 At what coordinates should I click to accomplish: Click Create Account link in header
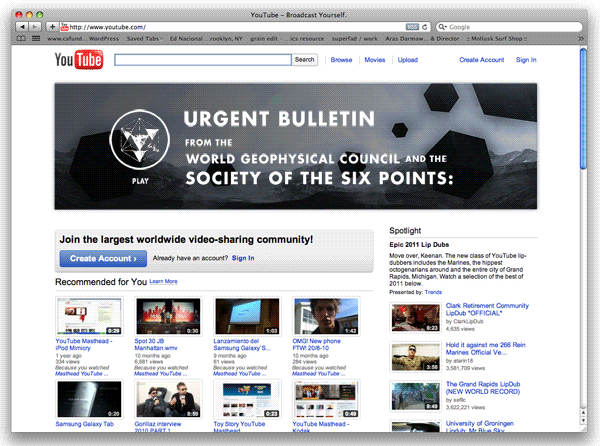[482, 60]
